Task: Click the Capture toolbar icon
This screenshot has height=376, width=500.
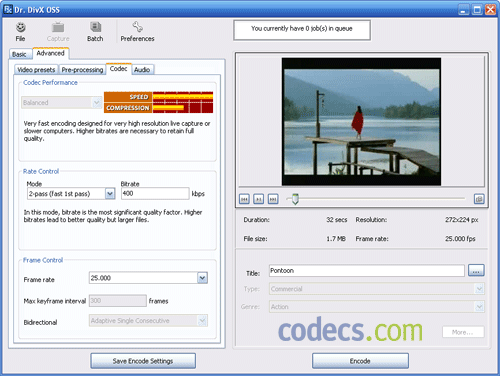Action: (x=58, y=27)
